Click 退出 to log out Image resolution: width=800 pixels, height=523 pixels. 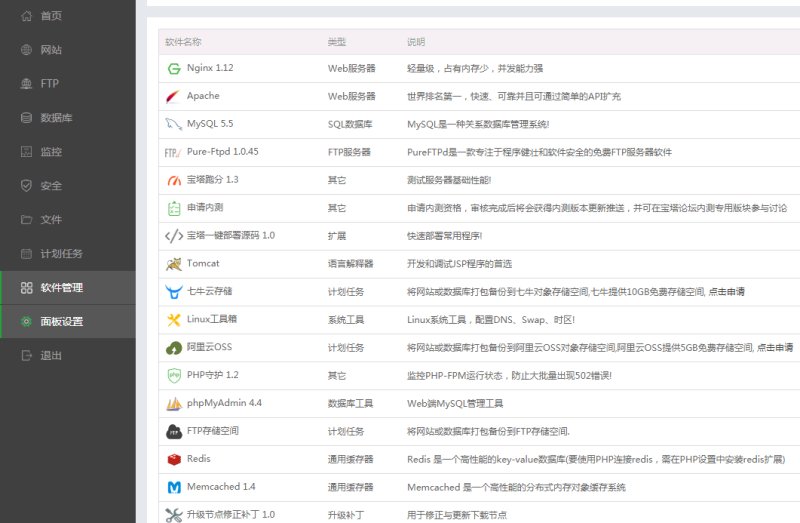68,355
